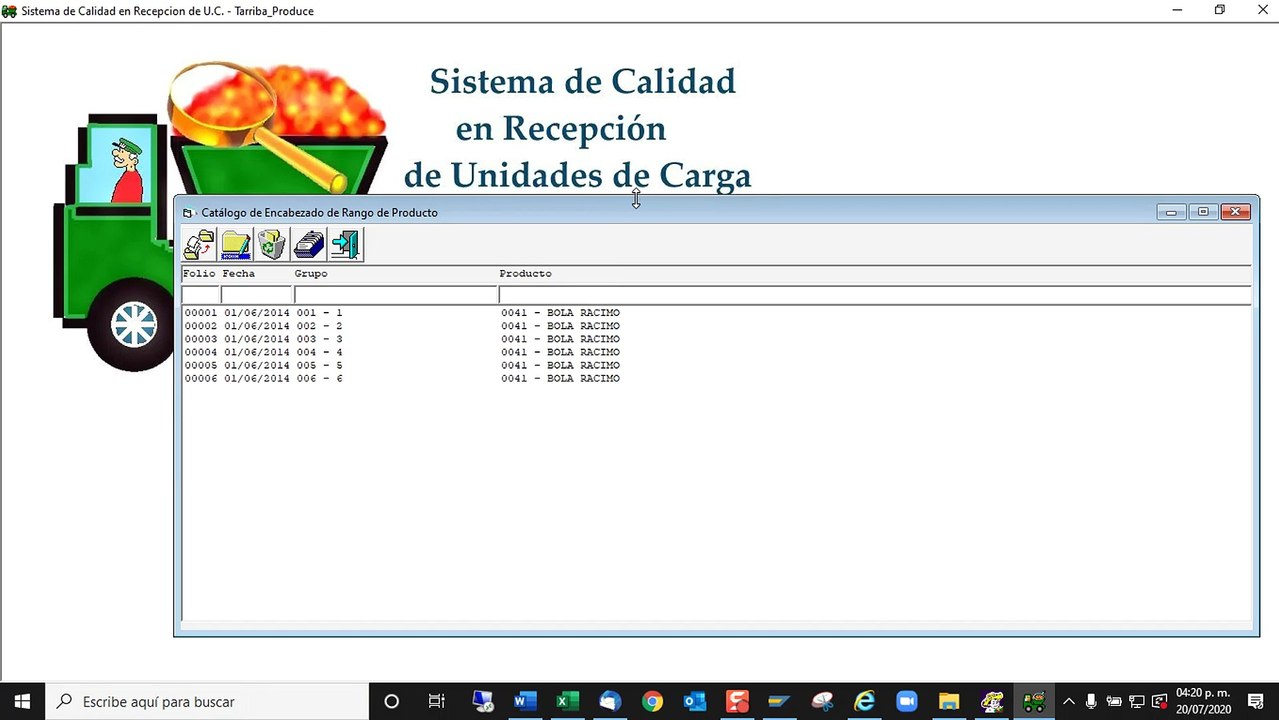Click the new record toolbar icon
Screen dimensions: 1279x720
(x=199, y=244)
